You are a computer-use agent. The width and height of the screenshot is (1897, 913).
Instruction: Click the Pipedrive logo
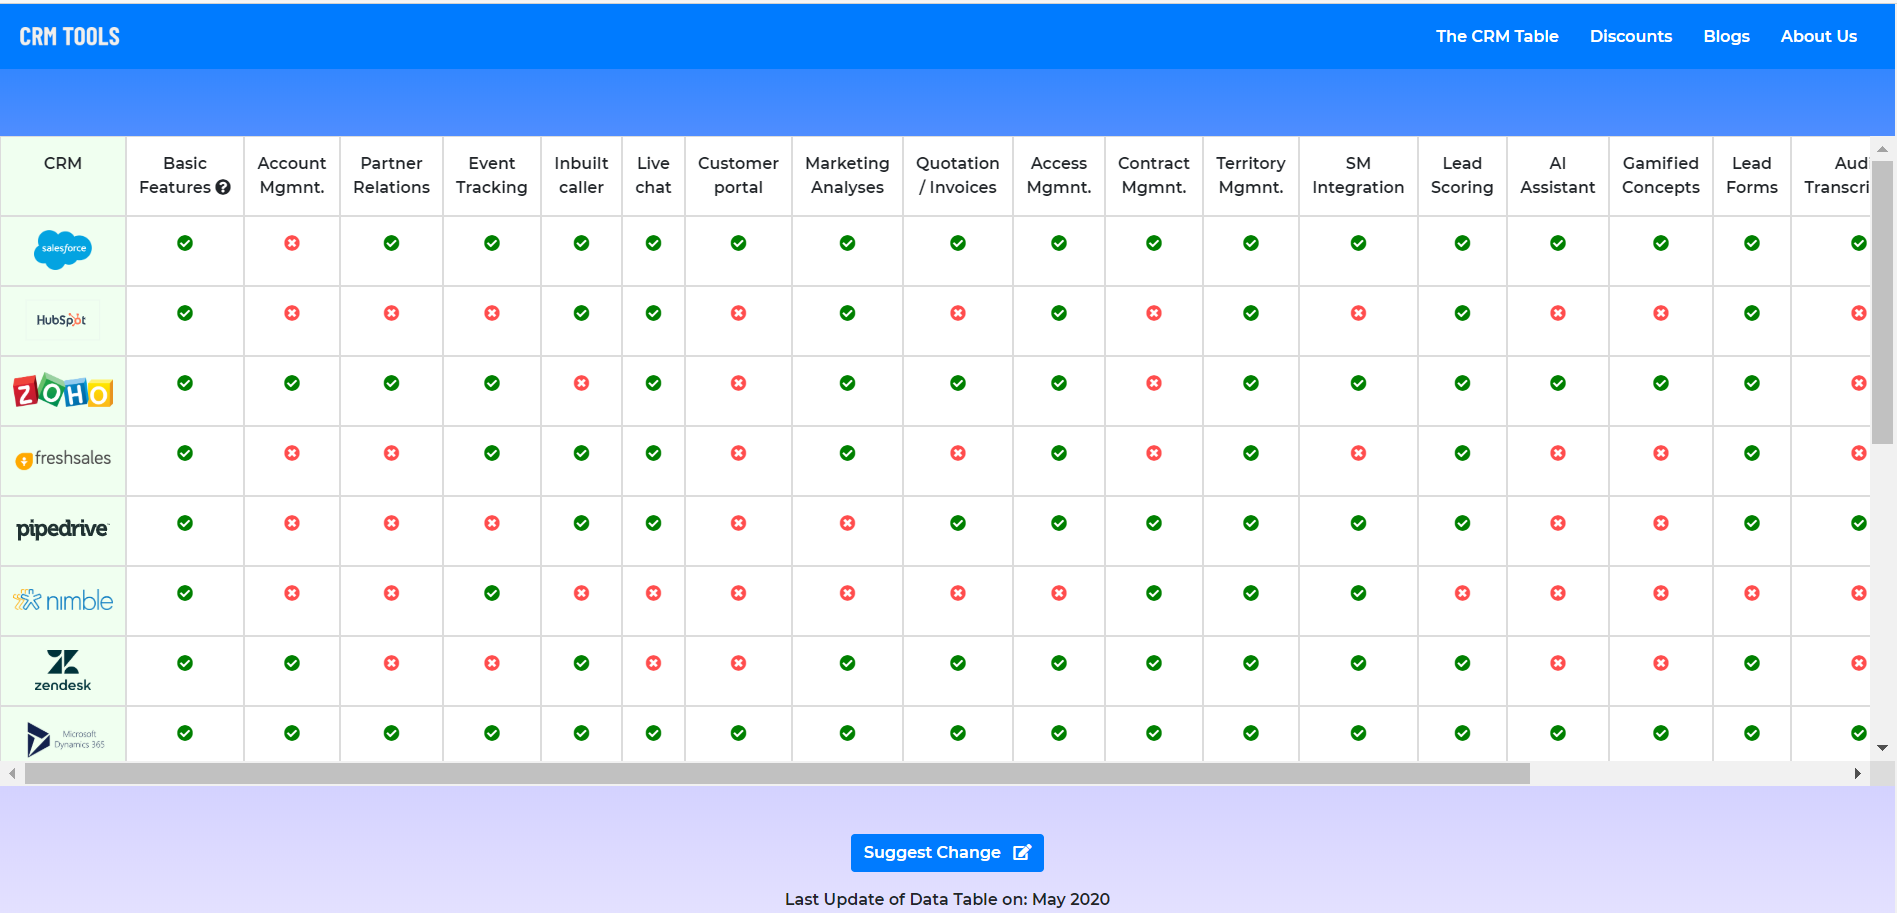pos(62,530)
